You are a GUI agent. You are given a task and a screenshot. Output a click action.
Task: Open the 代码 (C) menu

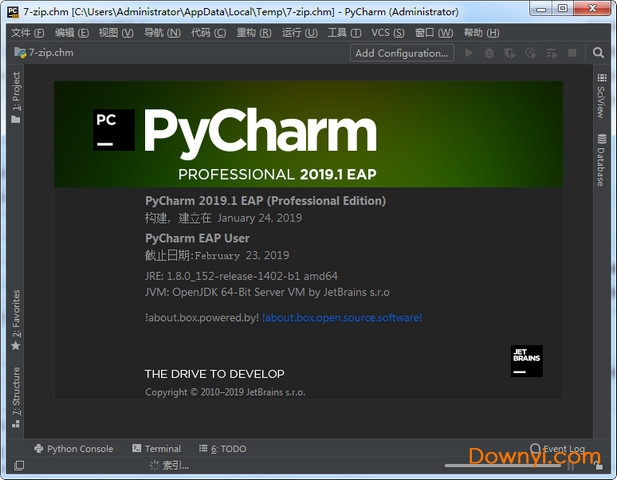[x=209, y=33]
